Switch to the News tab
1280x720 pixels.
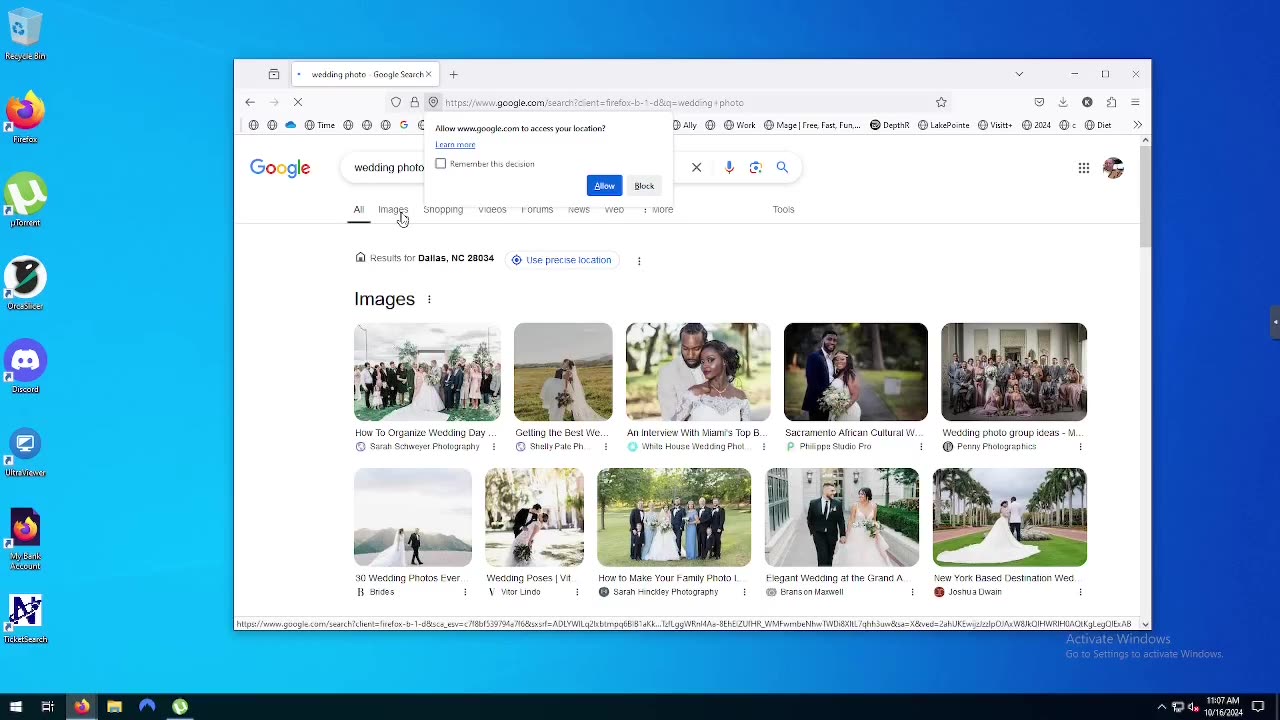579,210
